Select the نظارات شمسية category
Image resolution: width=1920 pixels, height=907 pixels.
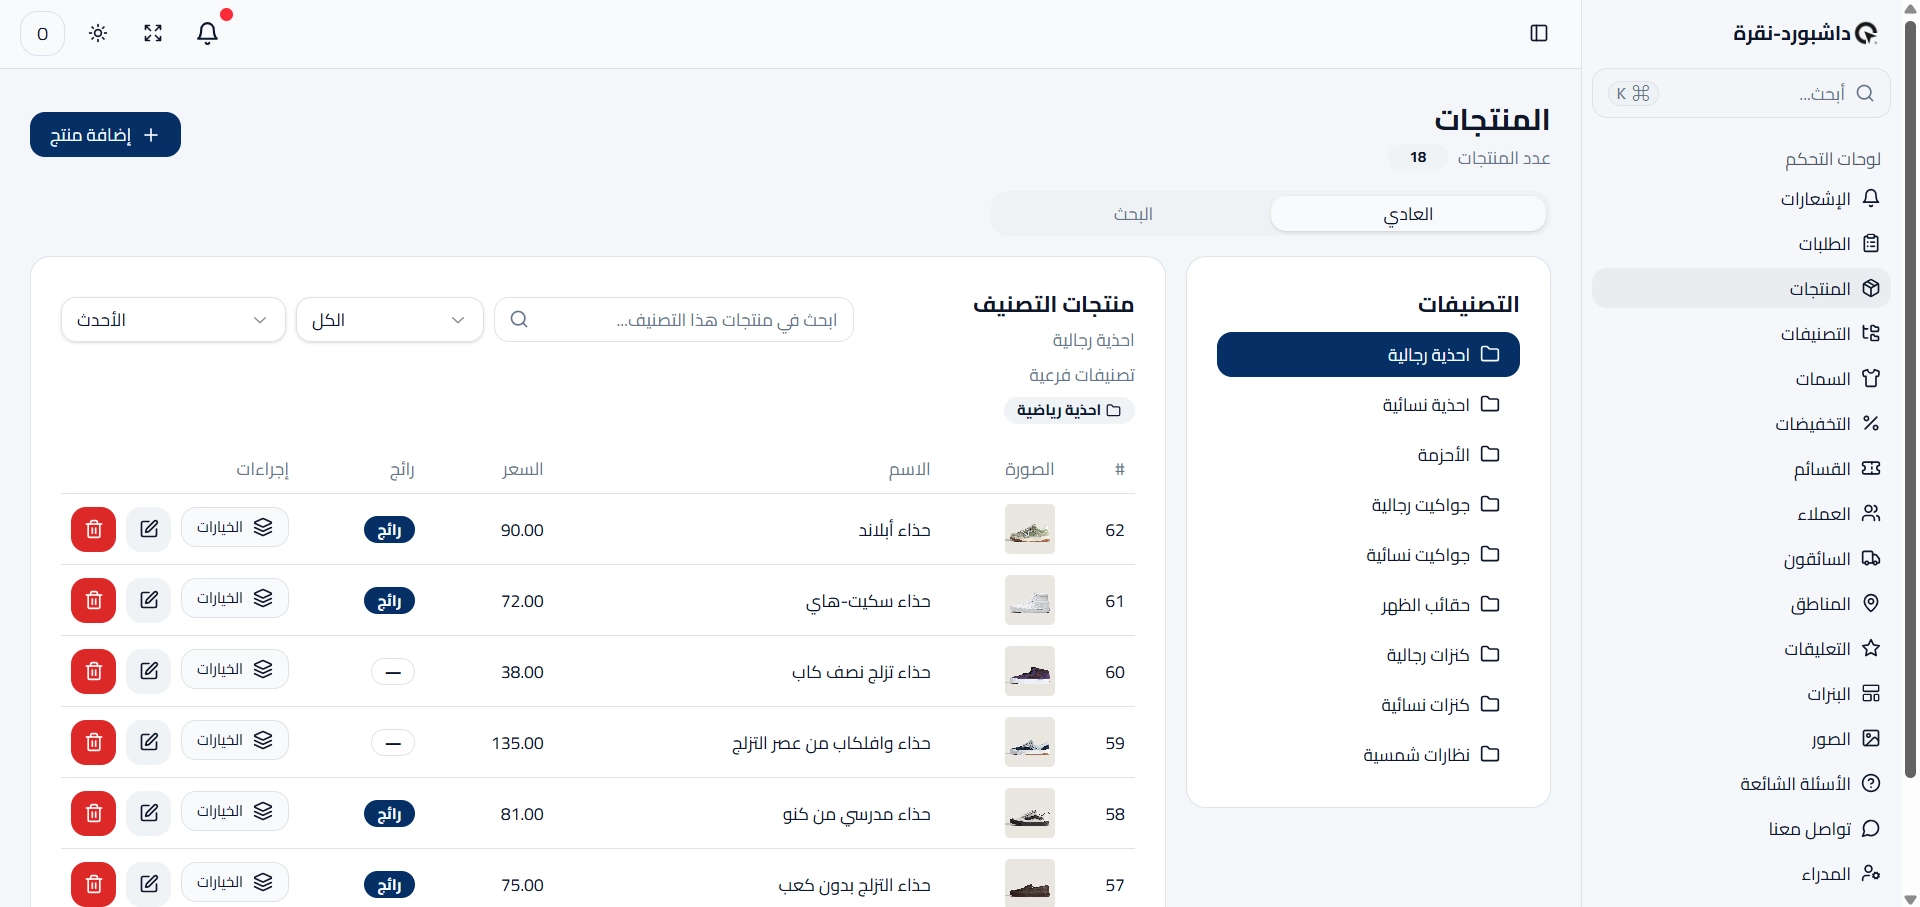(1368, 755)
